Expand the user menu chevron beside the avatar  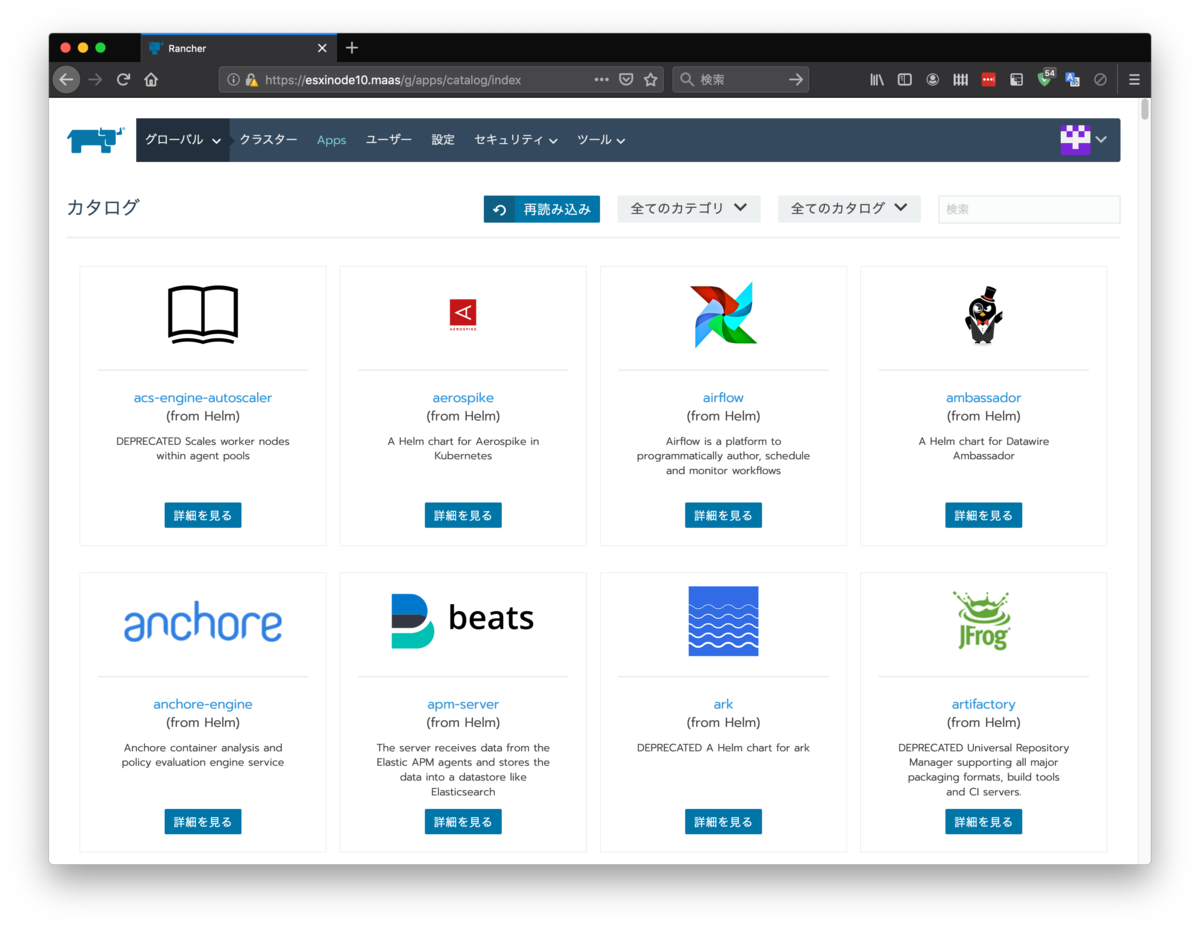(1102, 140)
